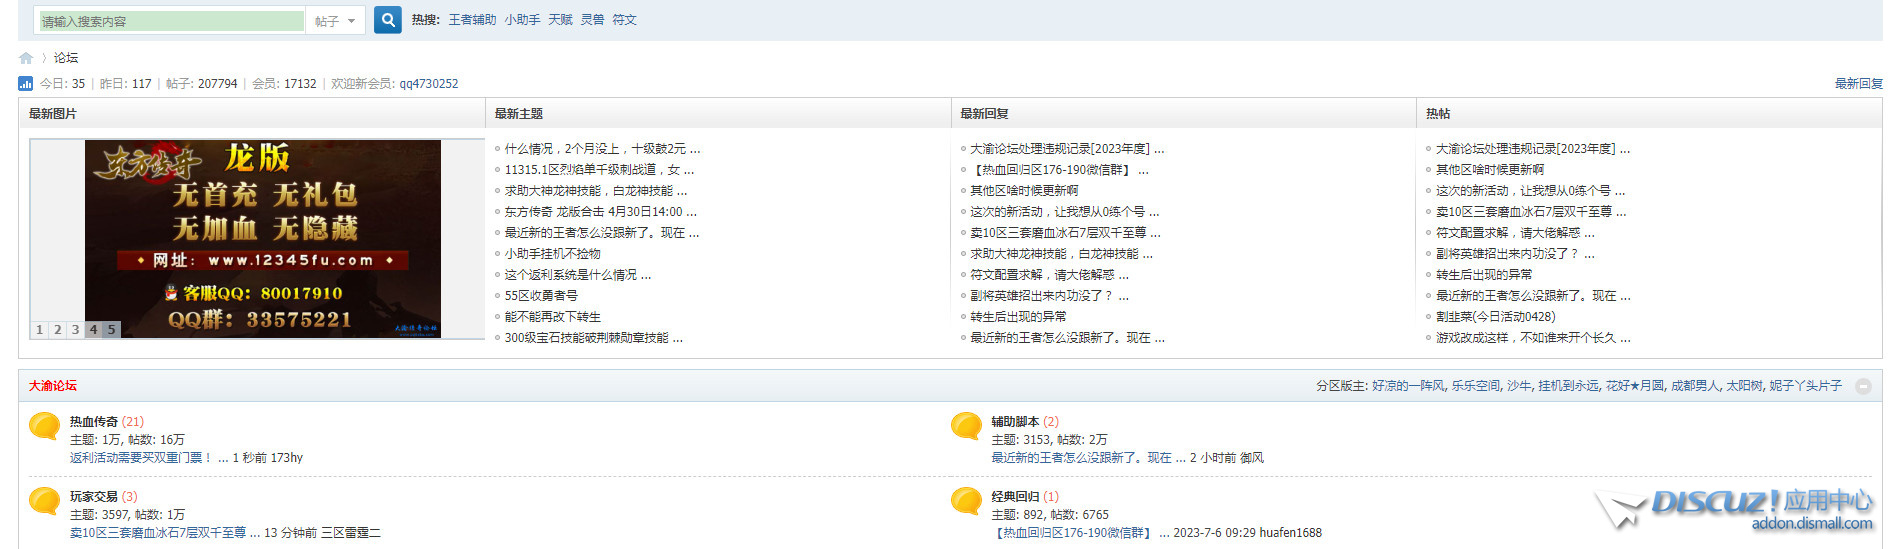Viewport: 1891px width, 549px height.
Task: Click hot search term 天赋
Action: [560, 20]
